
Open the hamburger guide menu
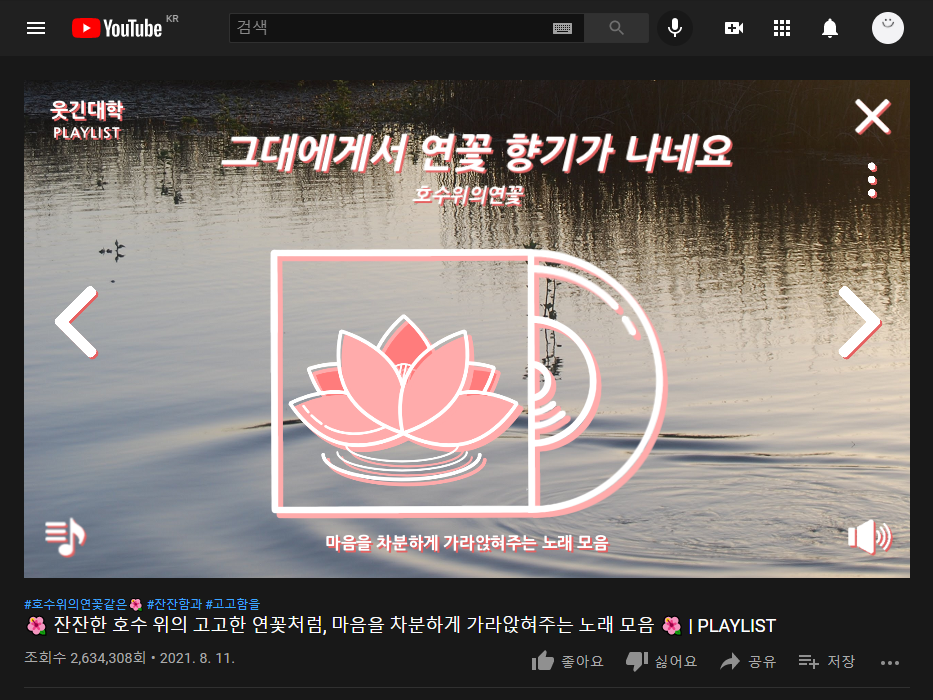tap(36, 28)
